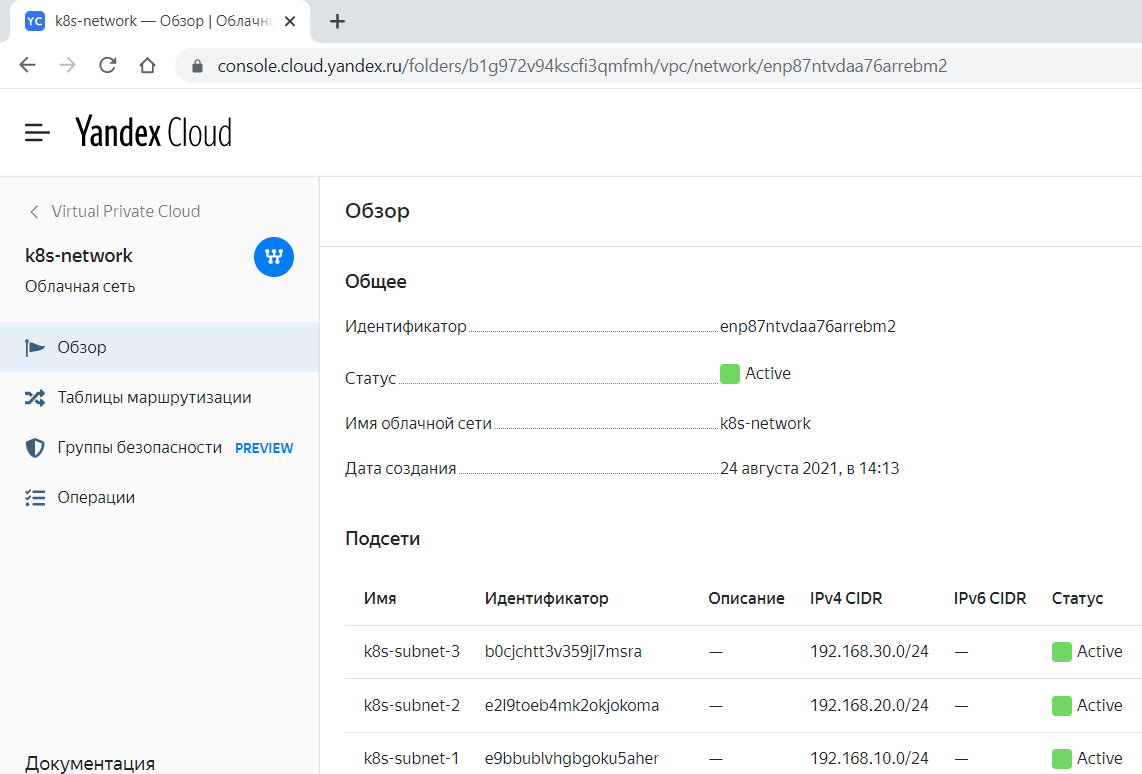Screen dimensions: 1142x774
Task: Reload the current page
Action: point(108,66)
